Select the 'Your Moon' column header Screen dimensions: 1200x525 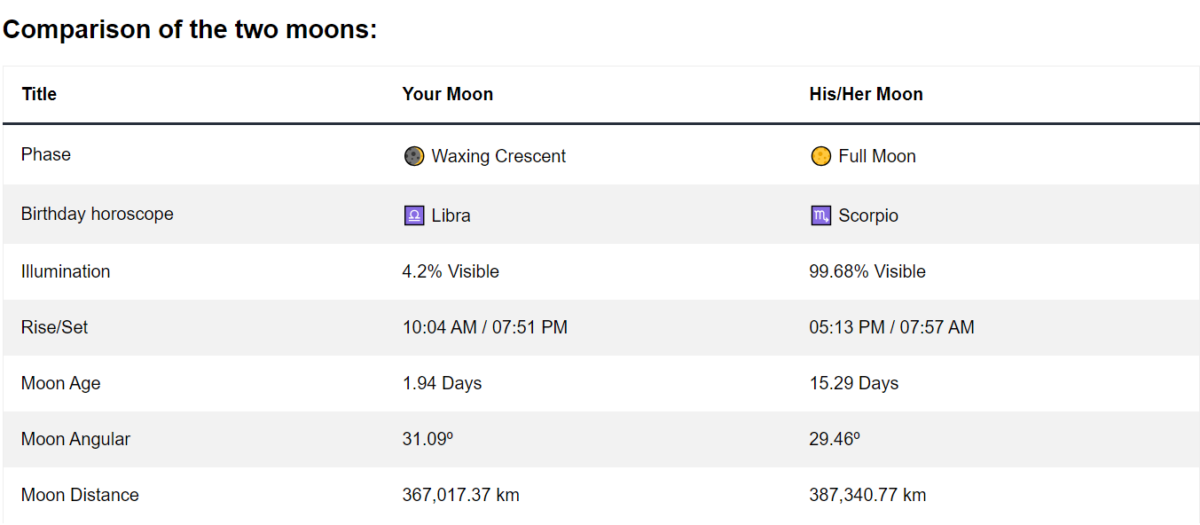[x=447, y=94]
